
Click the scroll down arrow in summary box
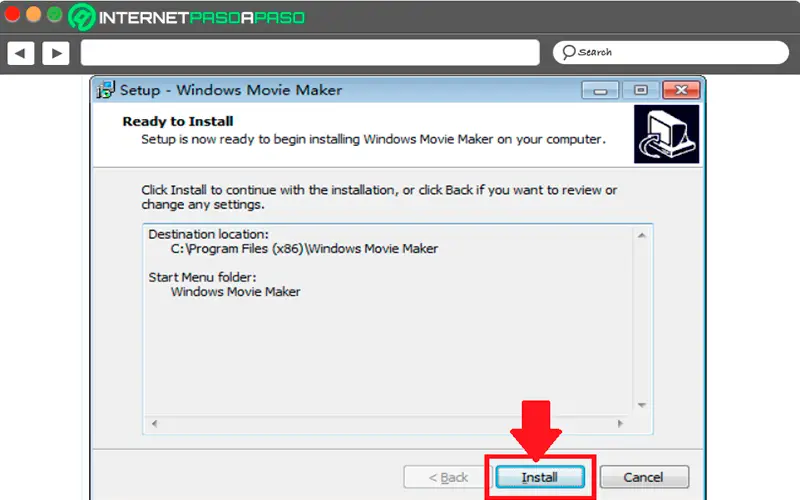point(642,405)
